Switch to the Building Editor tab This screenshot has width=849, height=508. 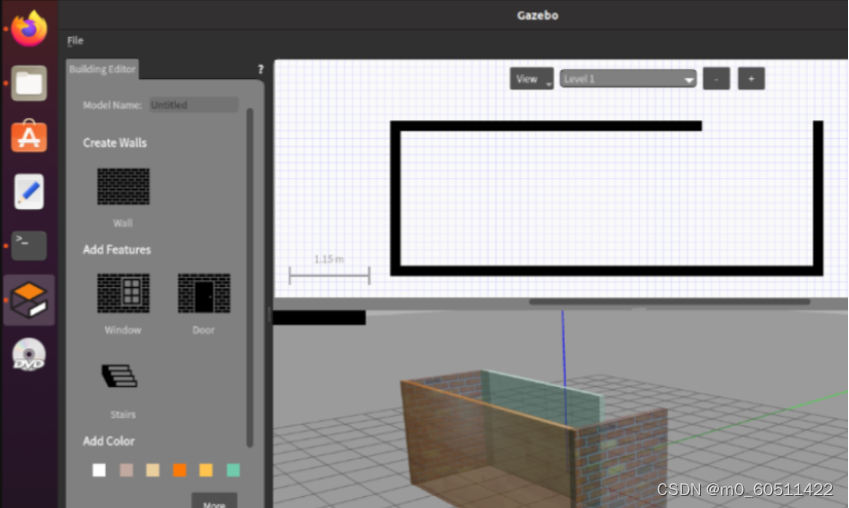pyautogui.click(x=102, y=69)
